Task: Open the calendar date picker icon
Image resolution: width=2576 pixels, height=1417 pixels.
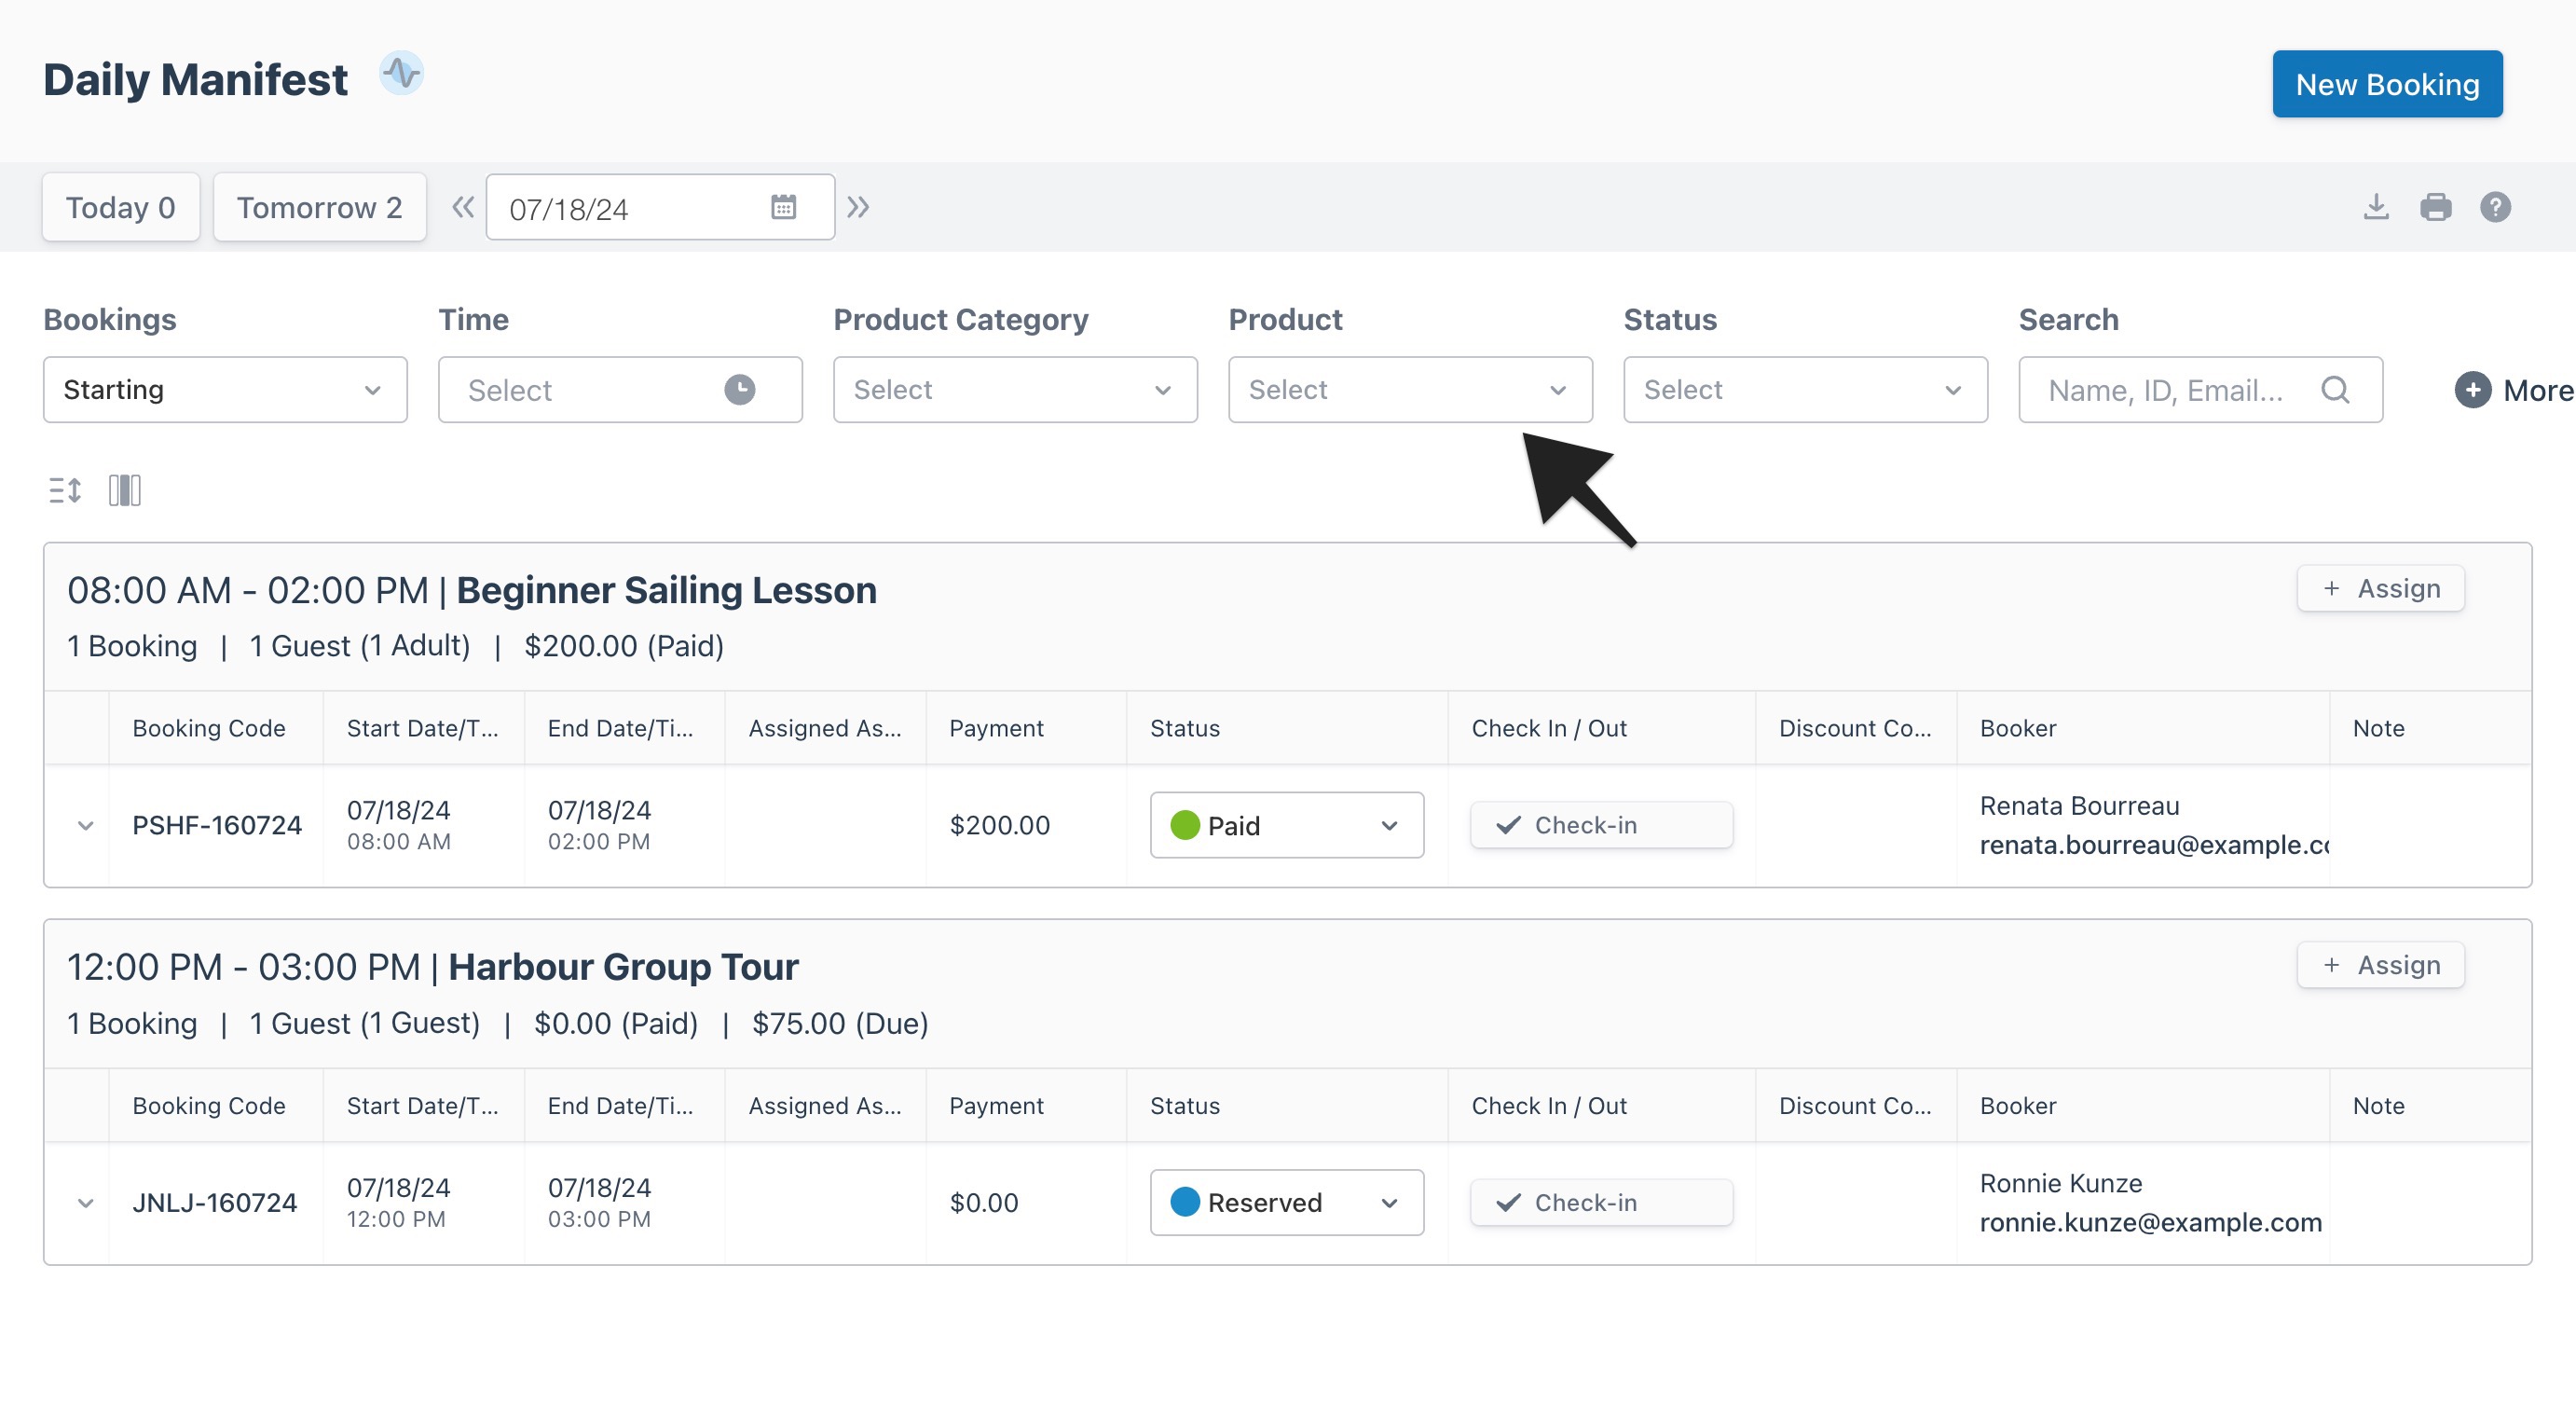Action: tap(783, 207)
